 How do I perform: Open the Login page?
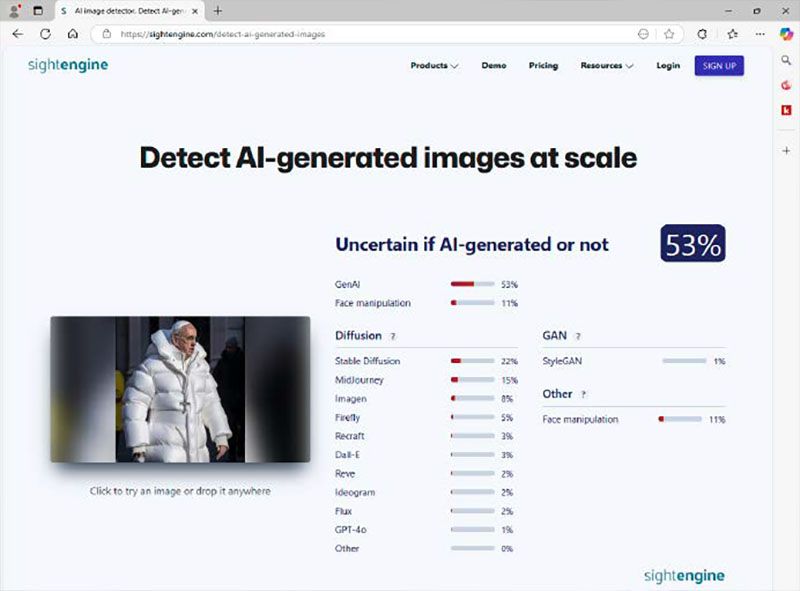[668, 65]
